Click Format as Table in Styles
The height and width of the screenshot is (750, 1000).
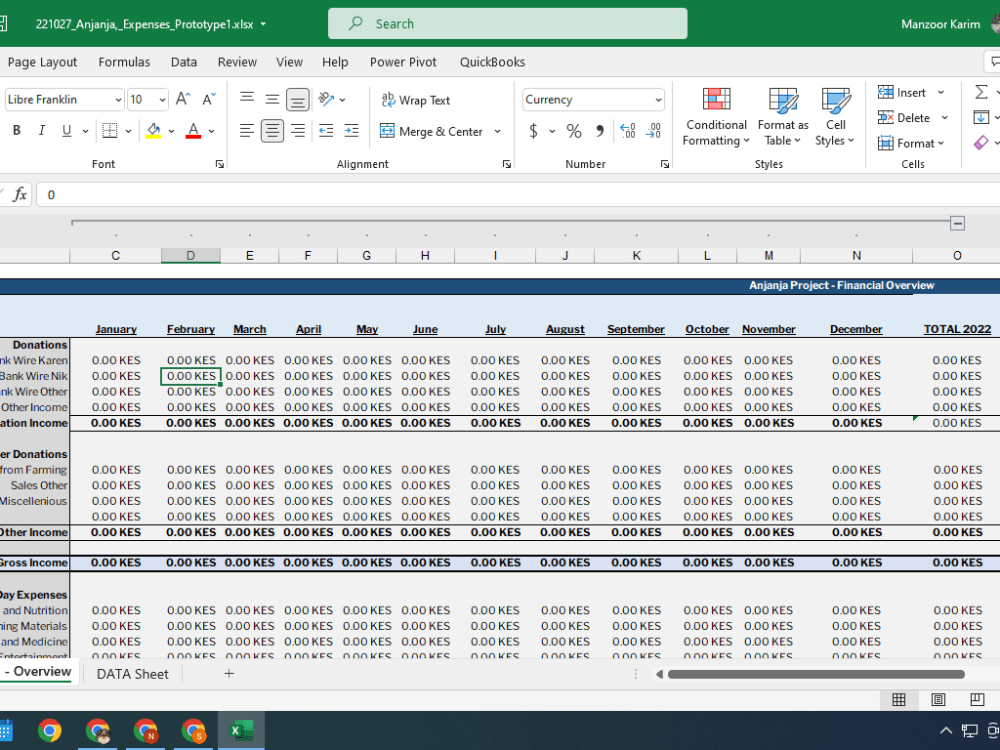782,117
